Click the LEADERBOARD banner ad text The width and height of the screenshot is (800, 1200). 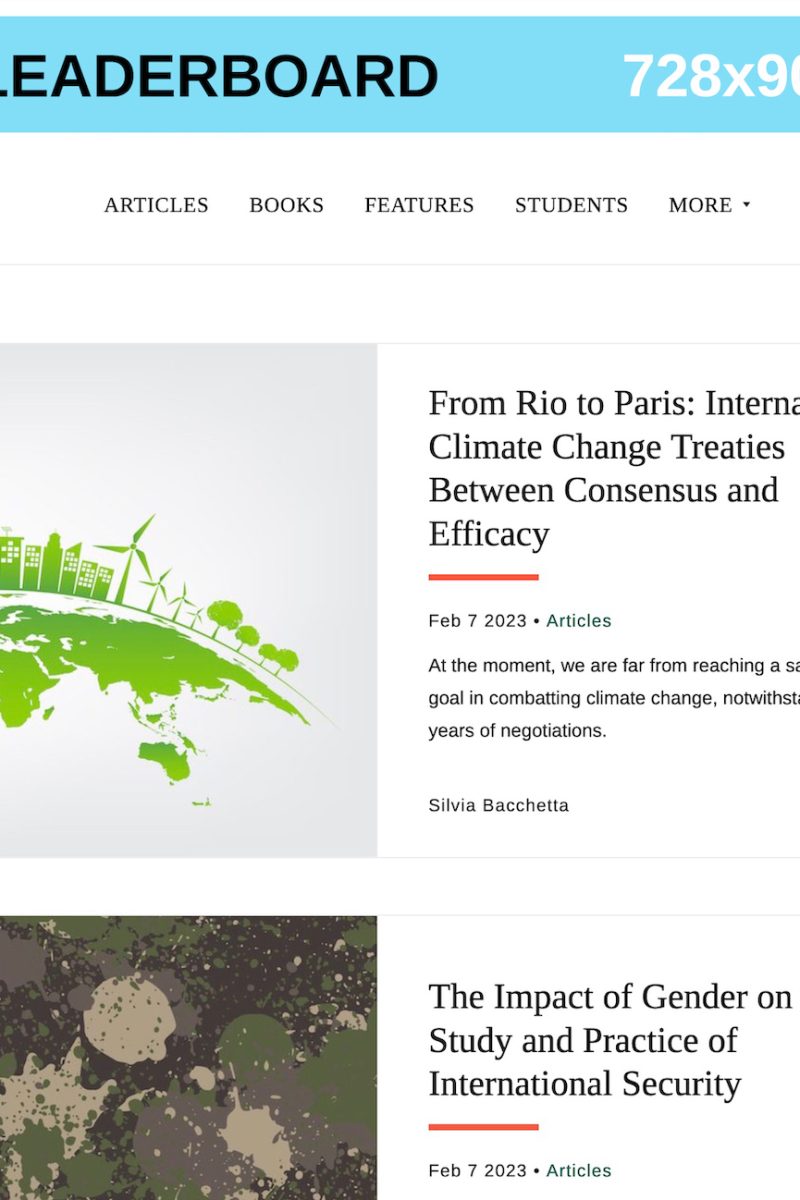coord(220,76)
